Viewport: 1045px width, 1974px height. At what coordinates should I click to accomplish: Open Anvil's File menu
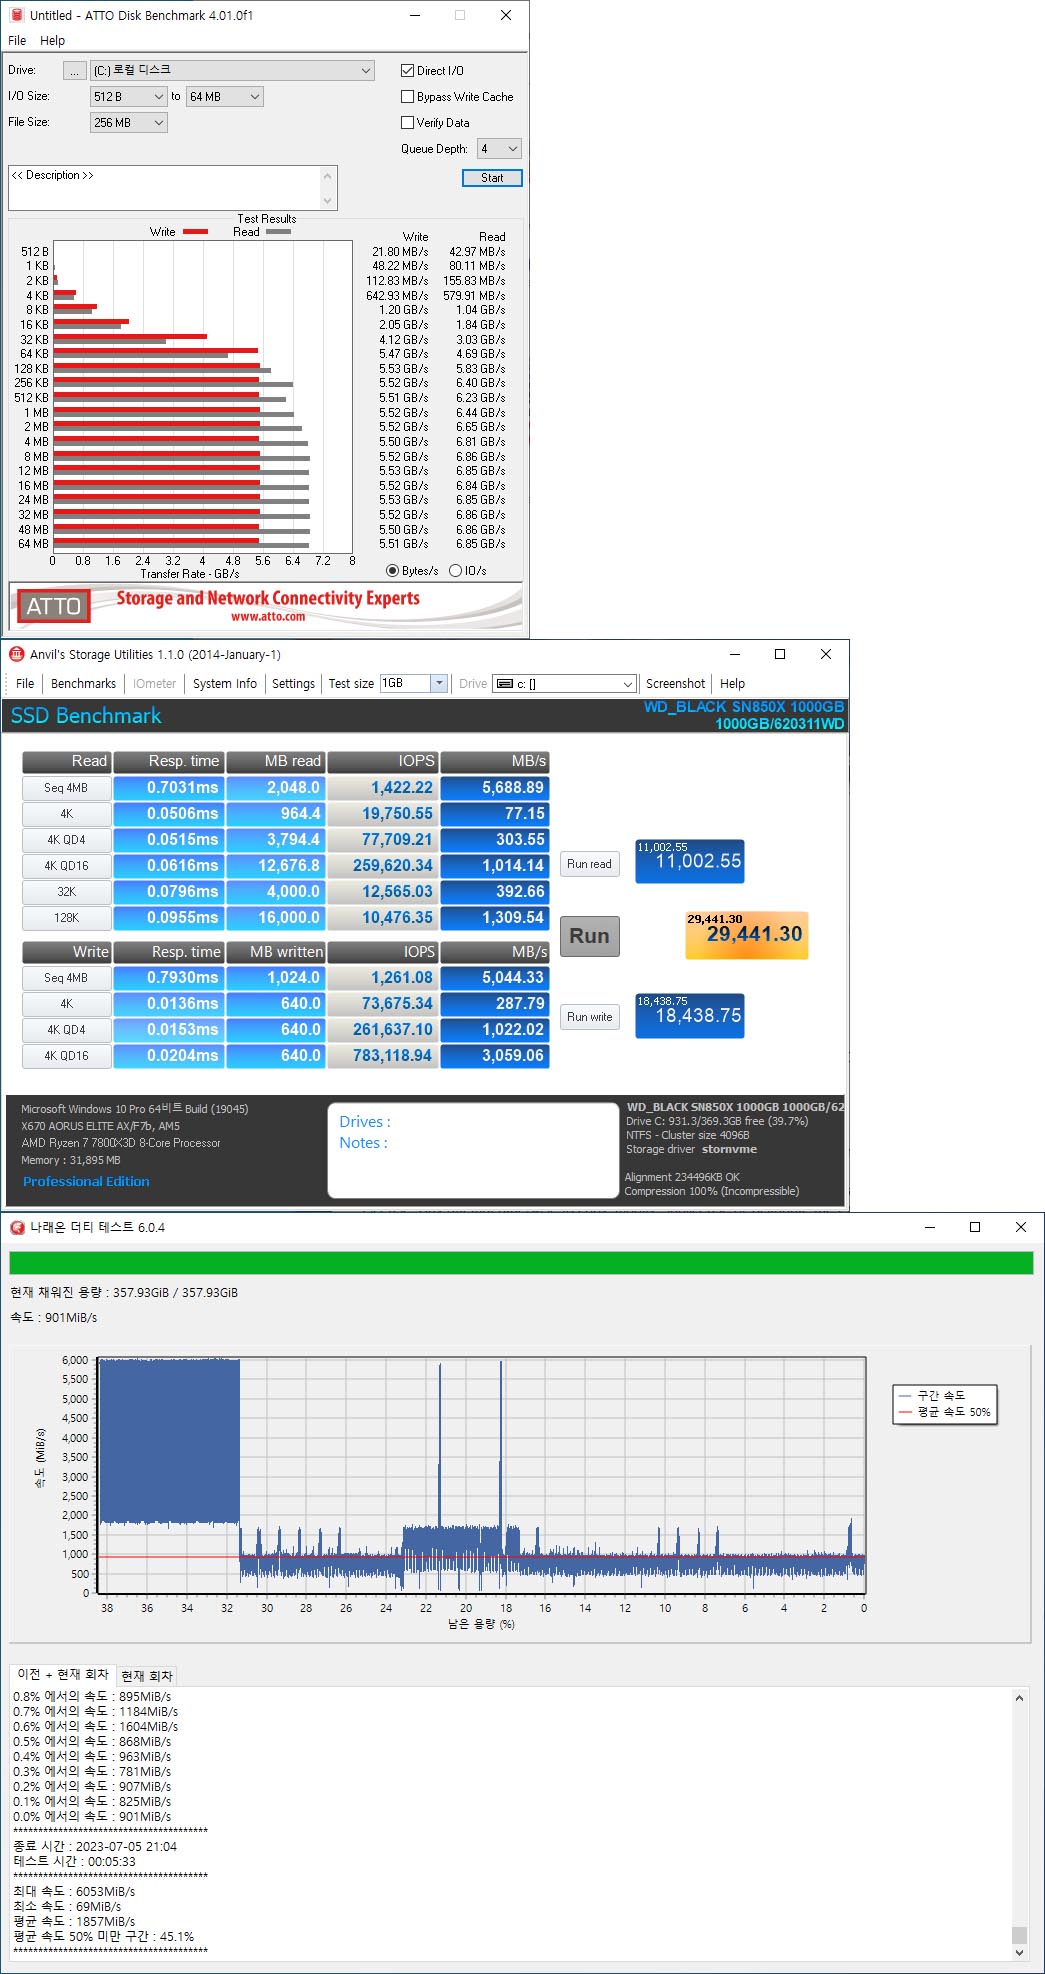[25, 684]
